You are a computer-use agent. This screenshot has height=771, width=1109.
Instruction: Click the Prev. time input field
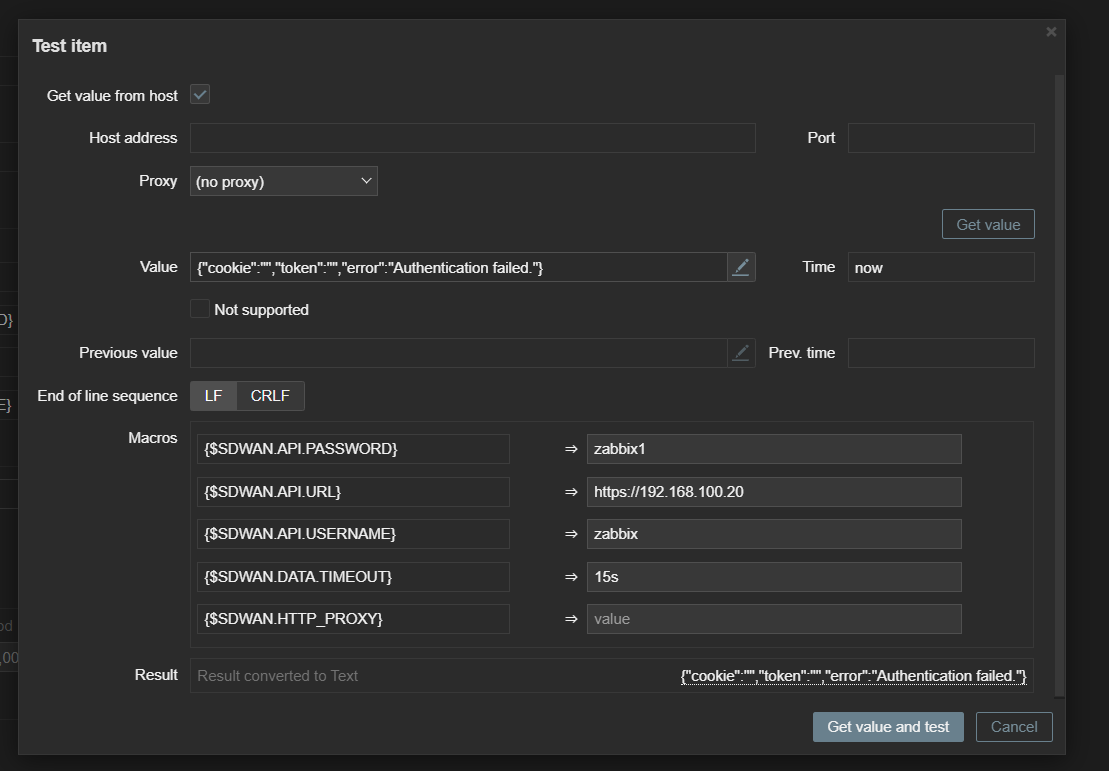pyautogui.click(x=940, y=353)
